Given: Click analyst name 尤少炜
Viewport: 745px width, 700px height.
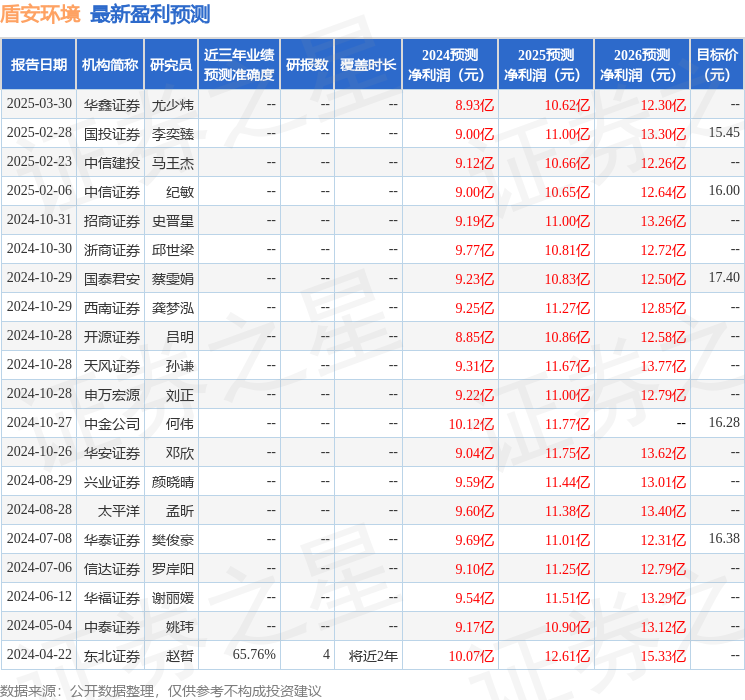Looking at the screenshot, I should pyautogui.click(x=172, y=105).
